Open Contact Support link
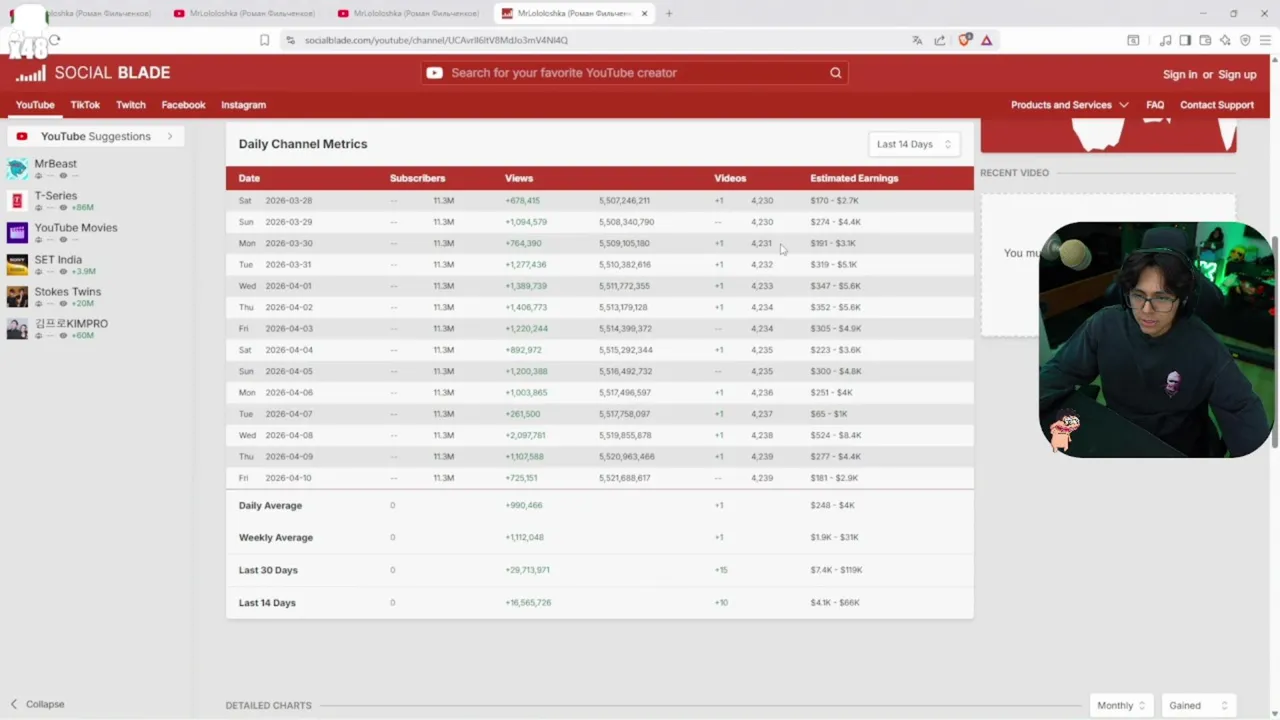The height and width of the screenshot is (720, 1280). 1217,105
